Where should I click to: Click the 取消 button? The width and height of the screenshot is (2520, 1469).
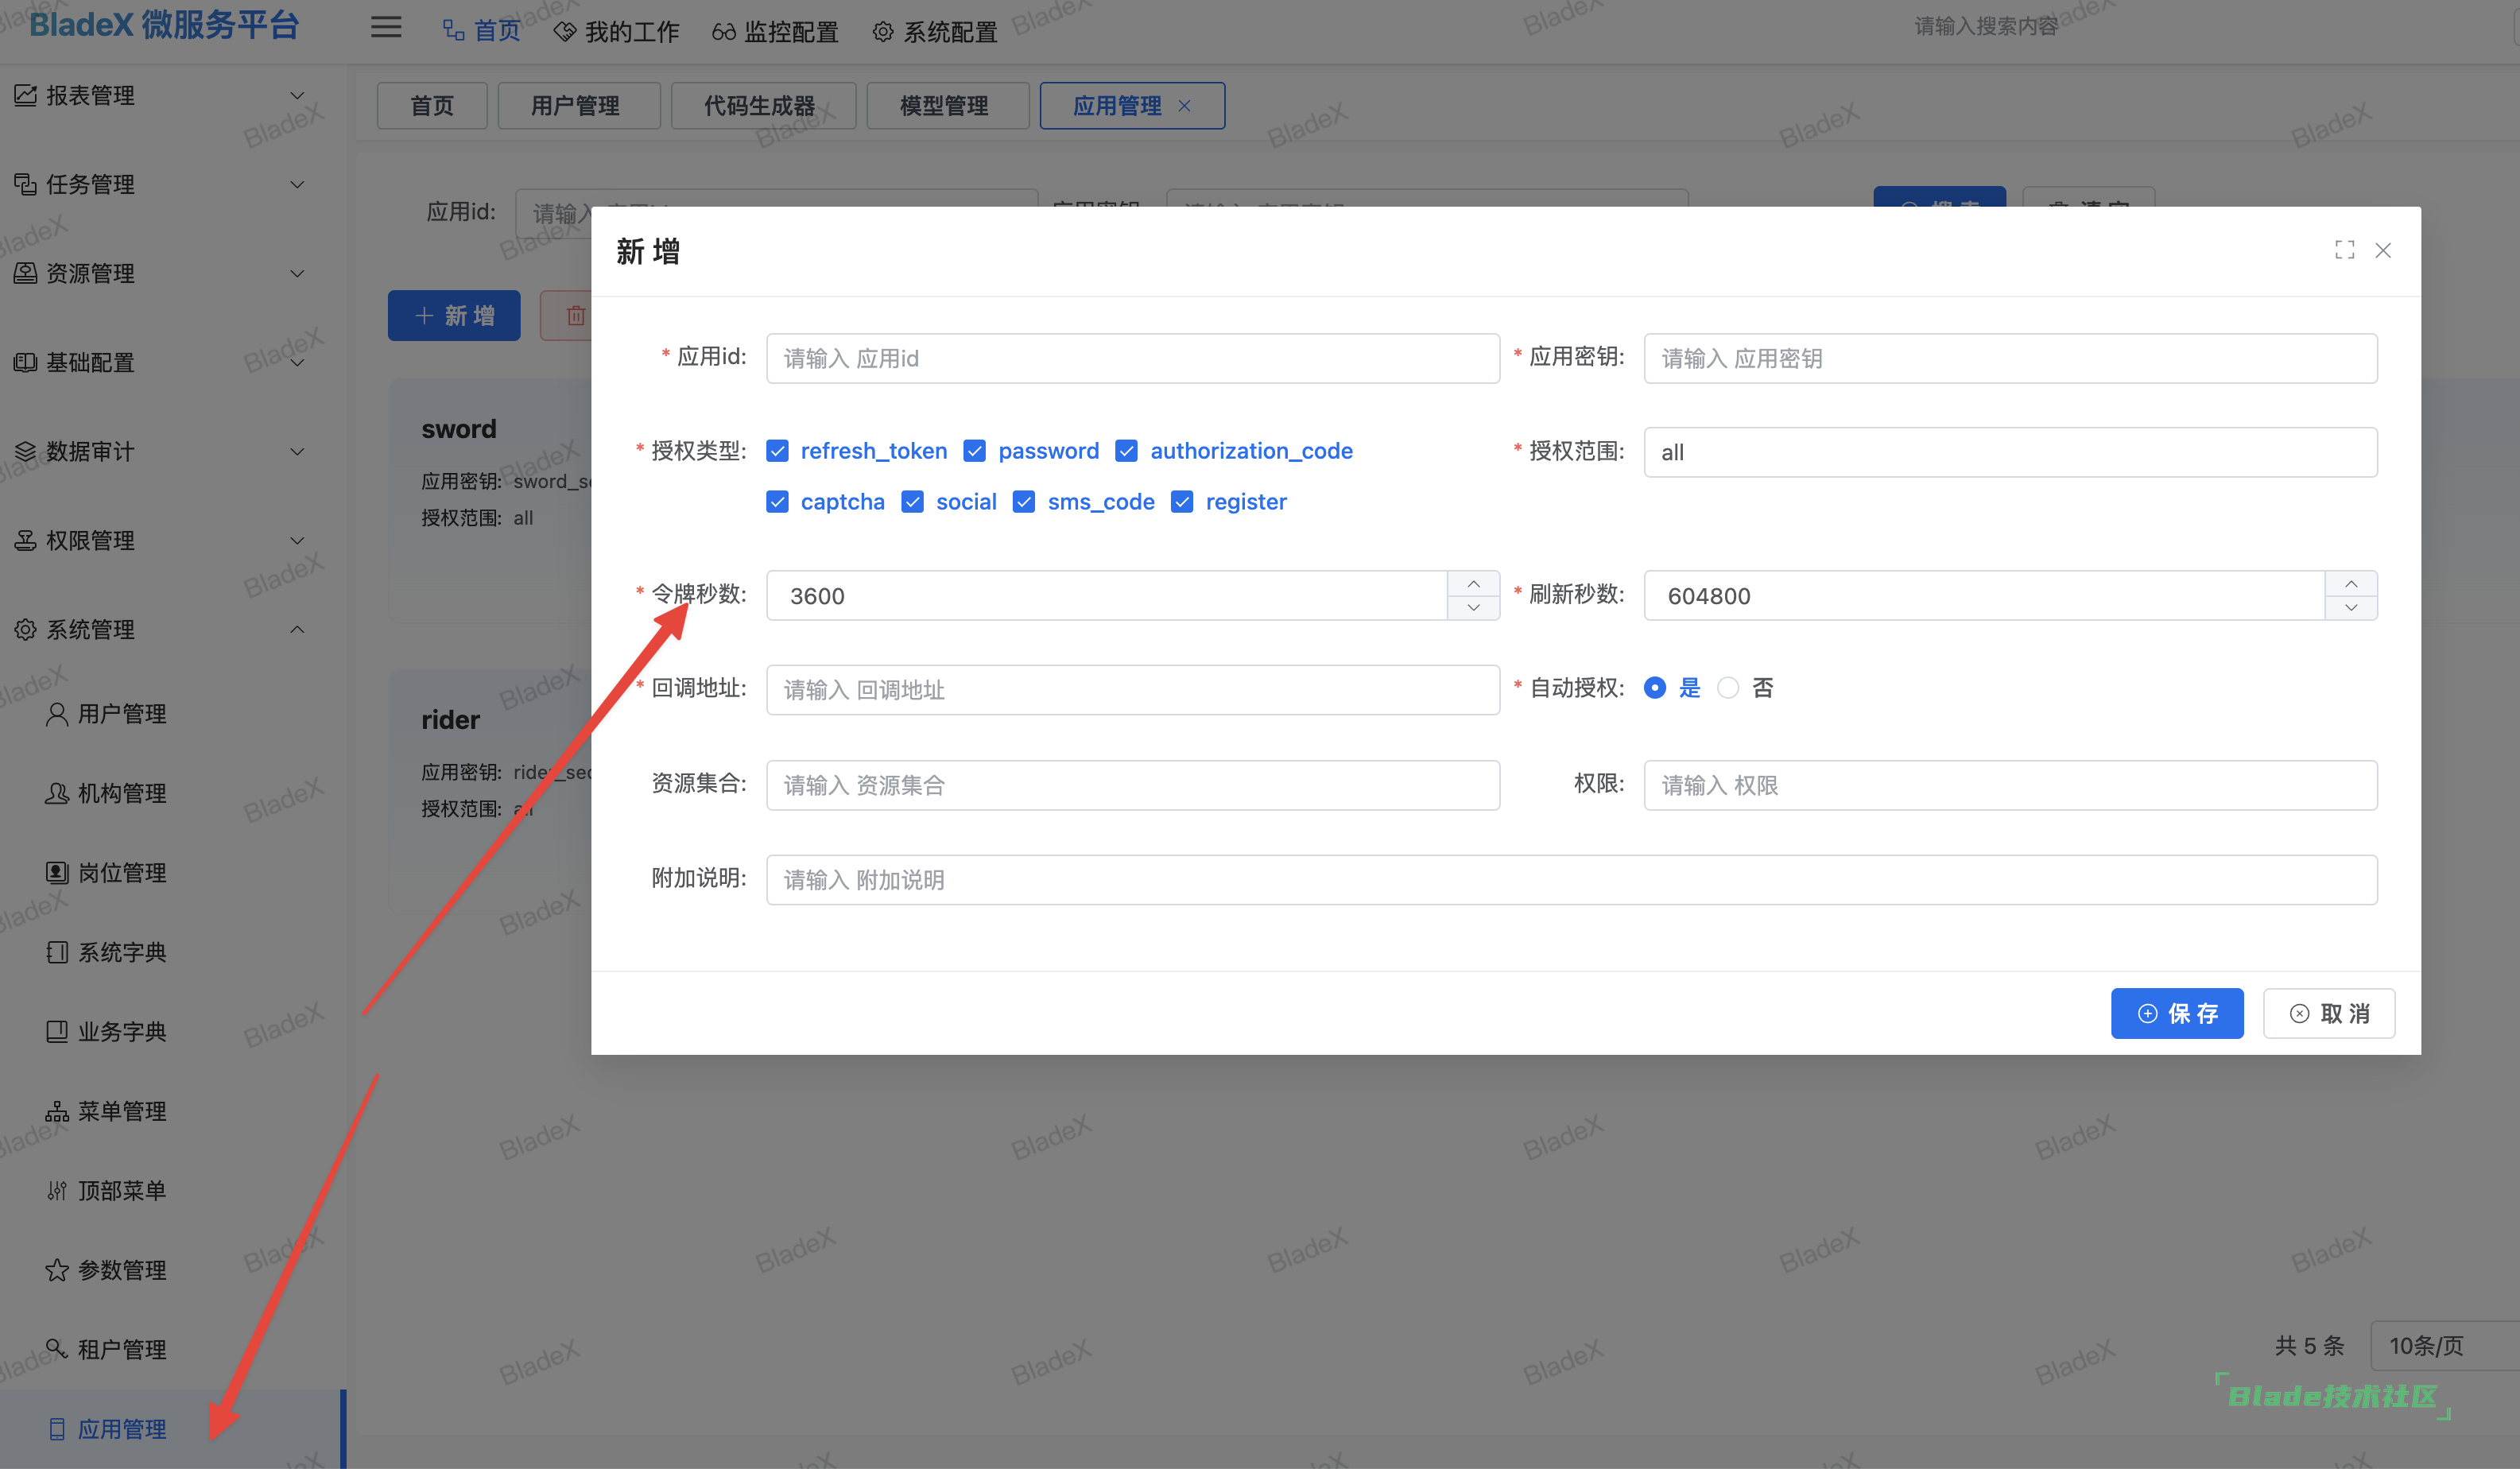point(2328,1014)
